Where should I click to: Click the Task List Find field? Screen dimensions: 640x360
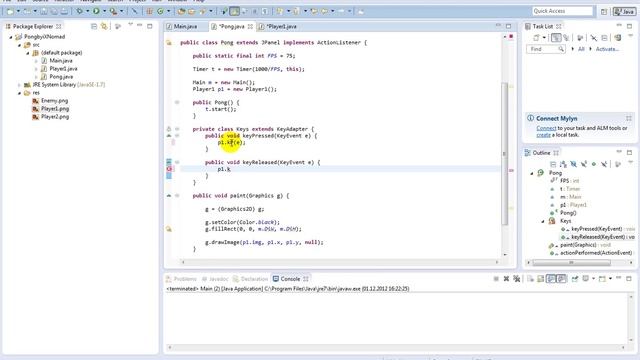(546, 49)
